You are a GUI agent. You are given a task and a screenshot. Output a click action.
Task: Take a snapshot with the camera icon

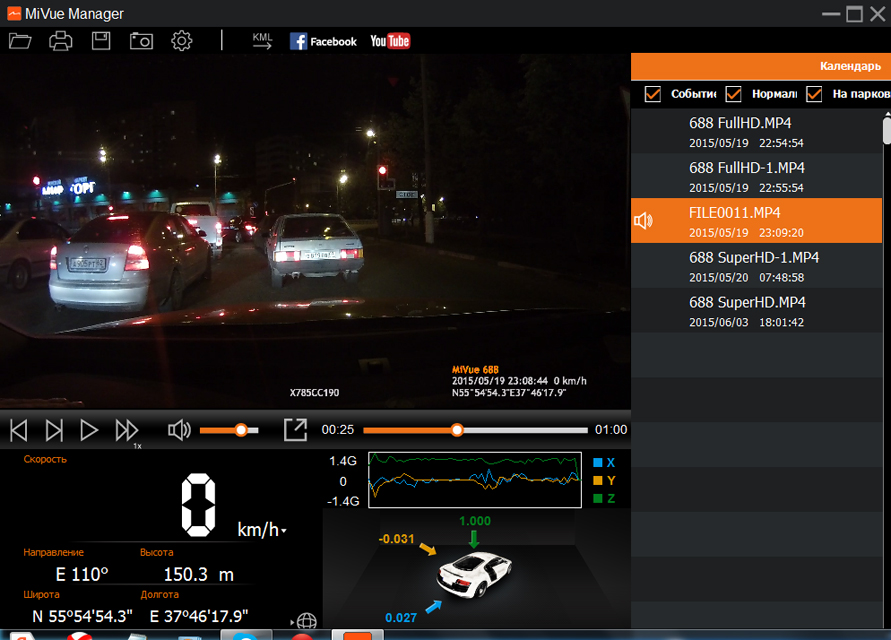(x=141, y=41)
